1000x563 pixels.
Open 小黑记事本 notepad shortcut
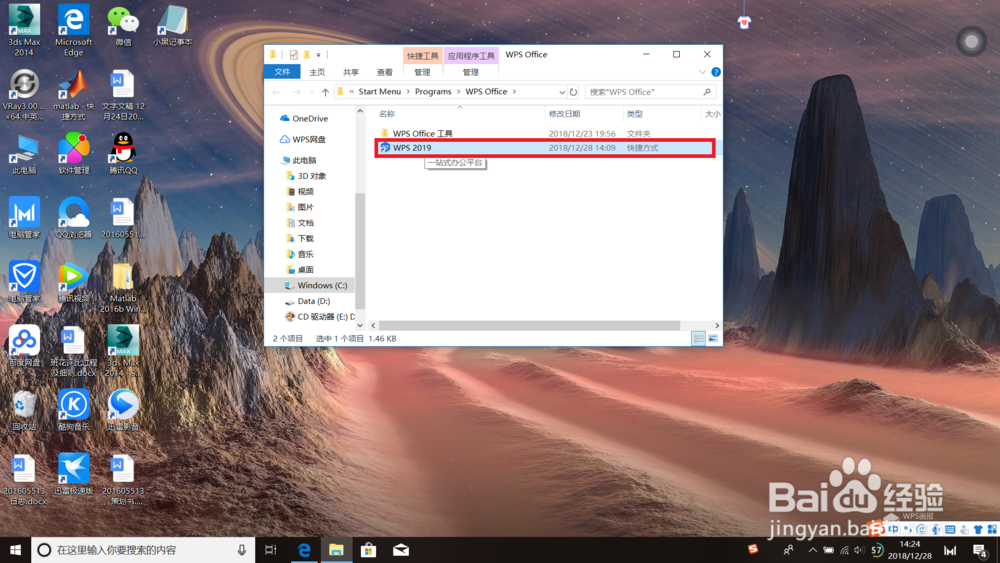[x=172, y=26]
